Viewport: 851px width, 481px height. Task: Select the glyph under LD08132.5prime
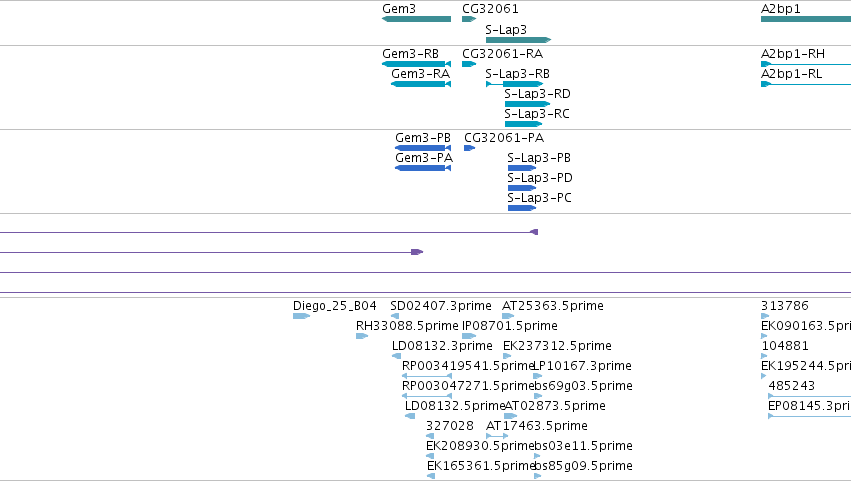tap(410, 416)
